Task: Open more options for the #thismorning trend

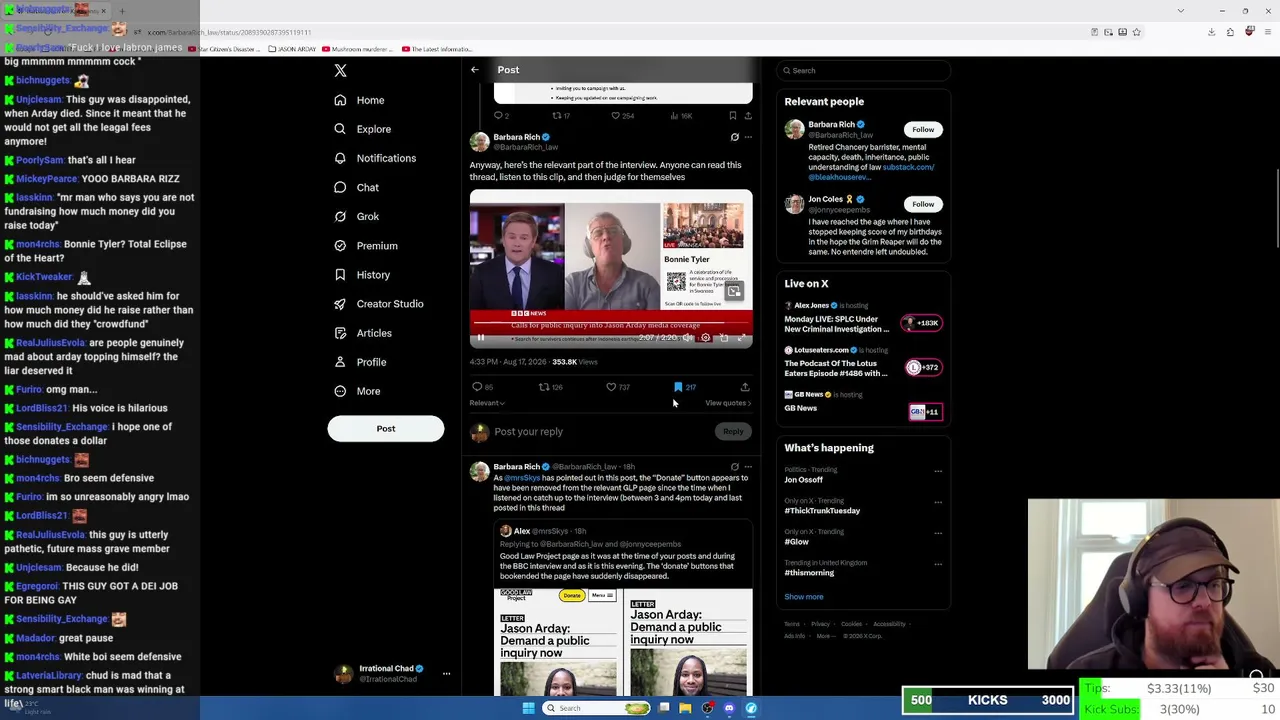Action: [938, 564]
